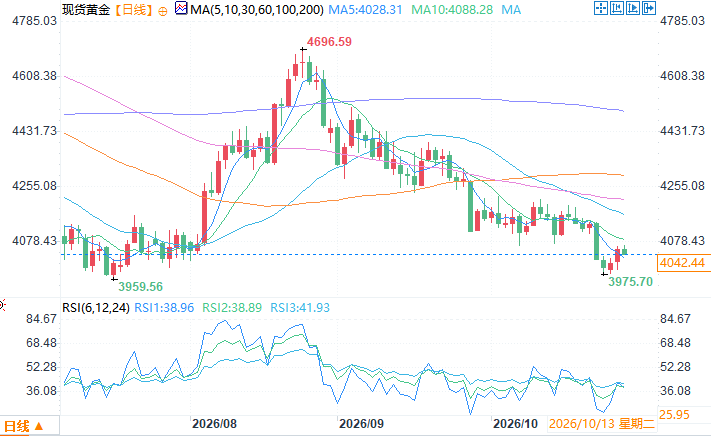Click the current price tag 4042.44
This screenshot has height=436, width=711.
[682, 263]
